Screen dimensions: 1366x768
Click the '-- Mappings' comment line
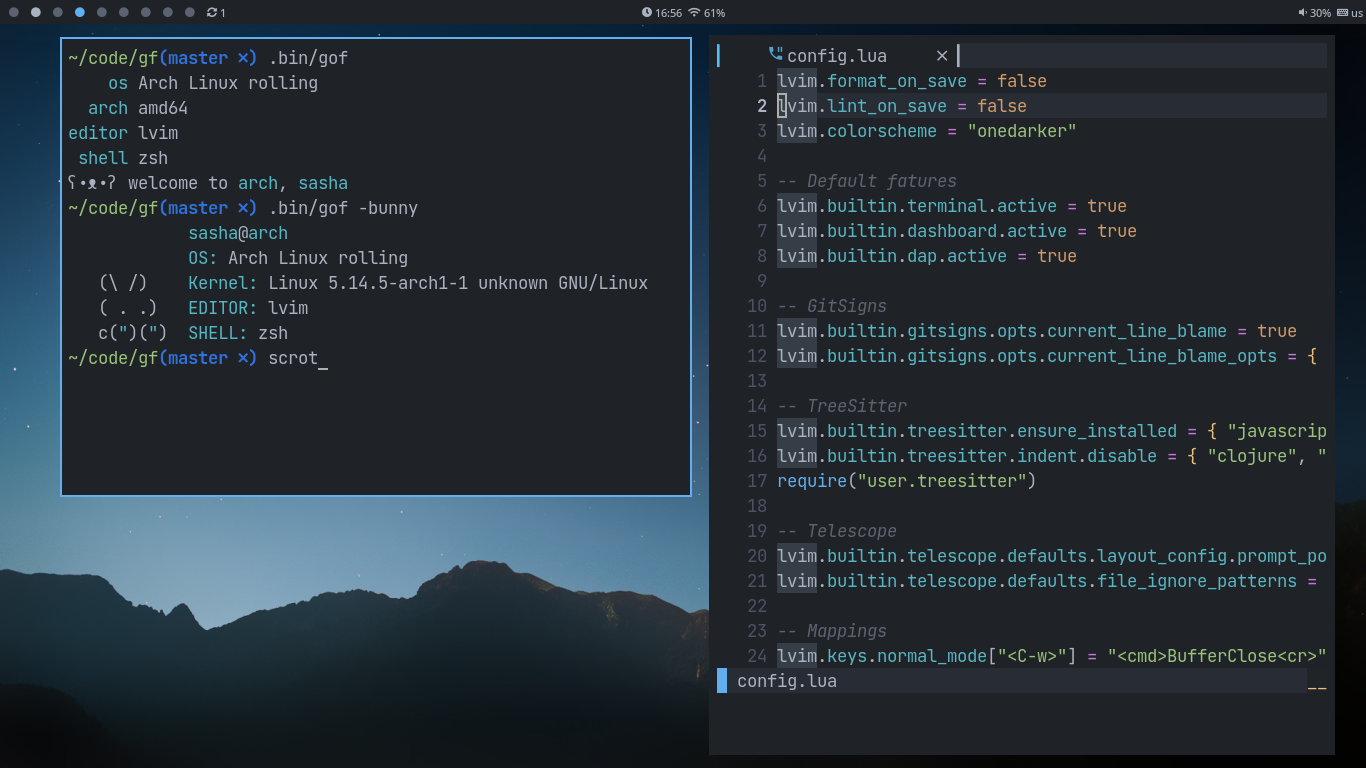coord(832,631)
